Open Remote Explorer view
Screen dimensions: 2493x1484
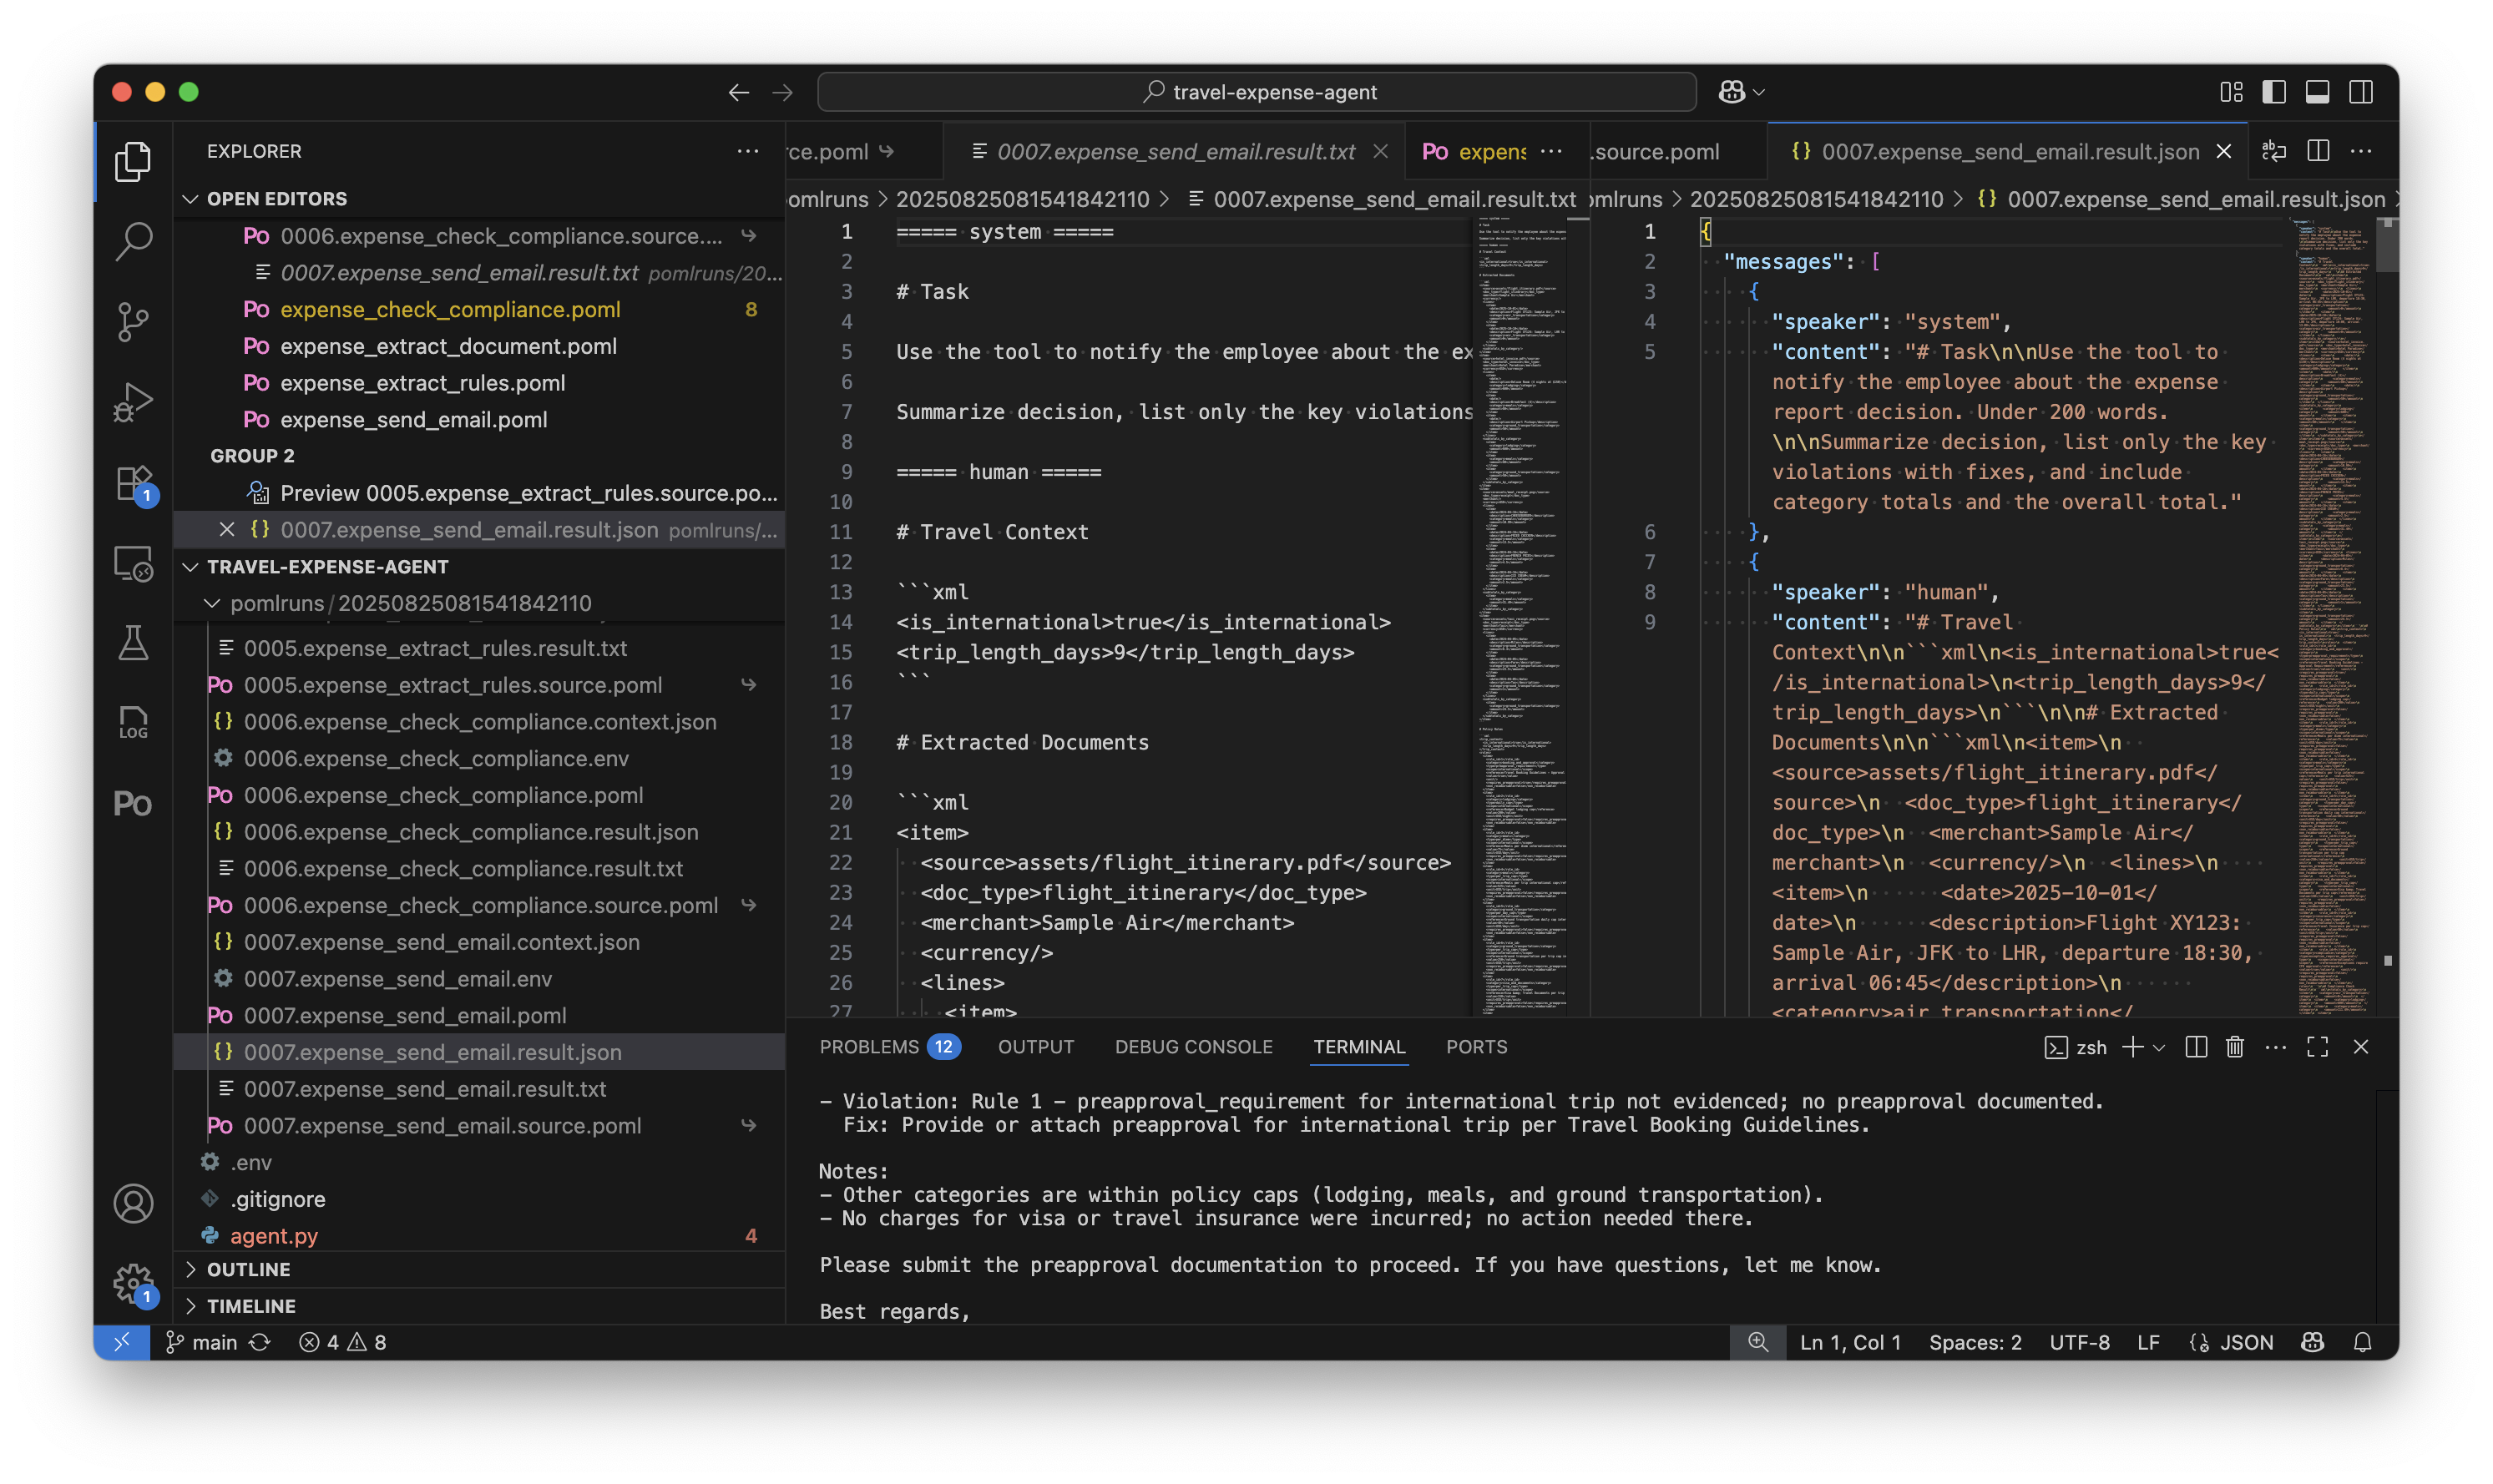[x=133, y=563]
